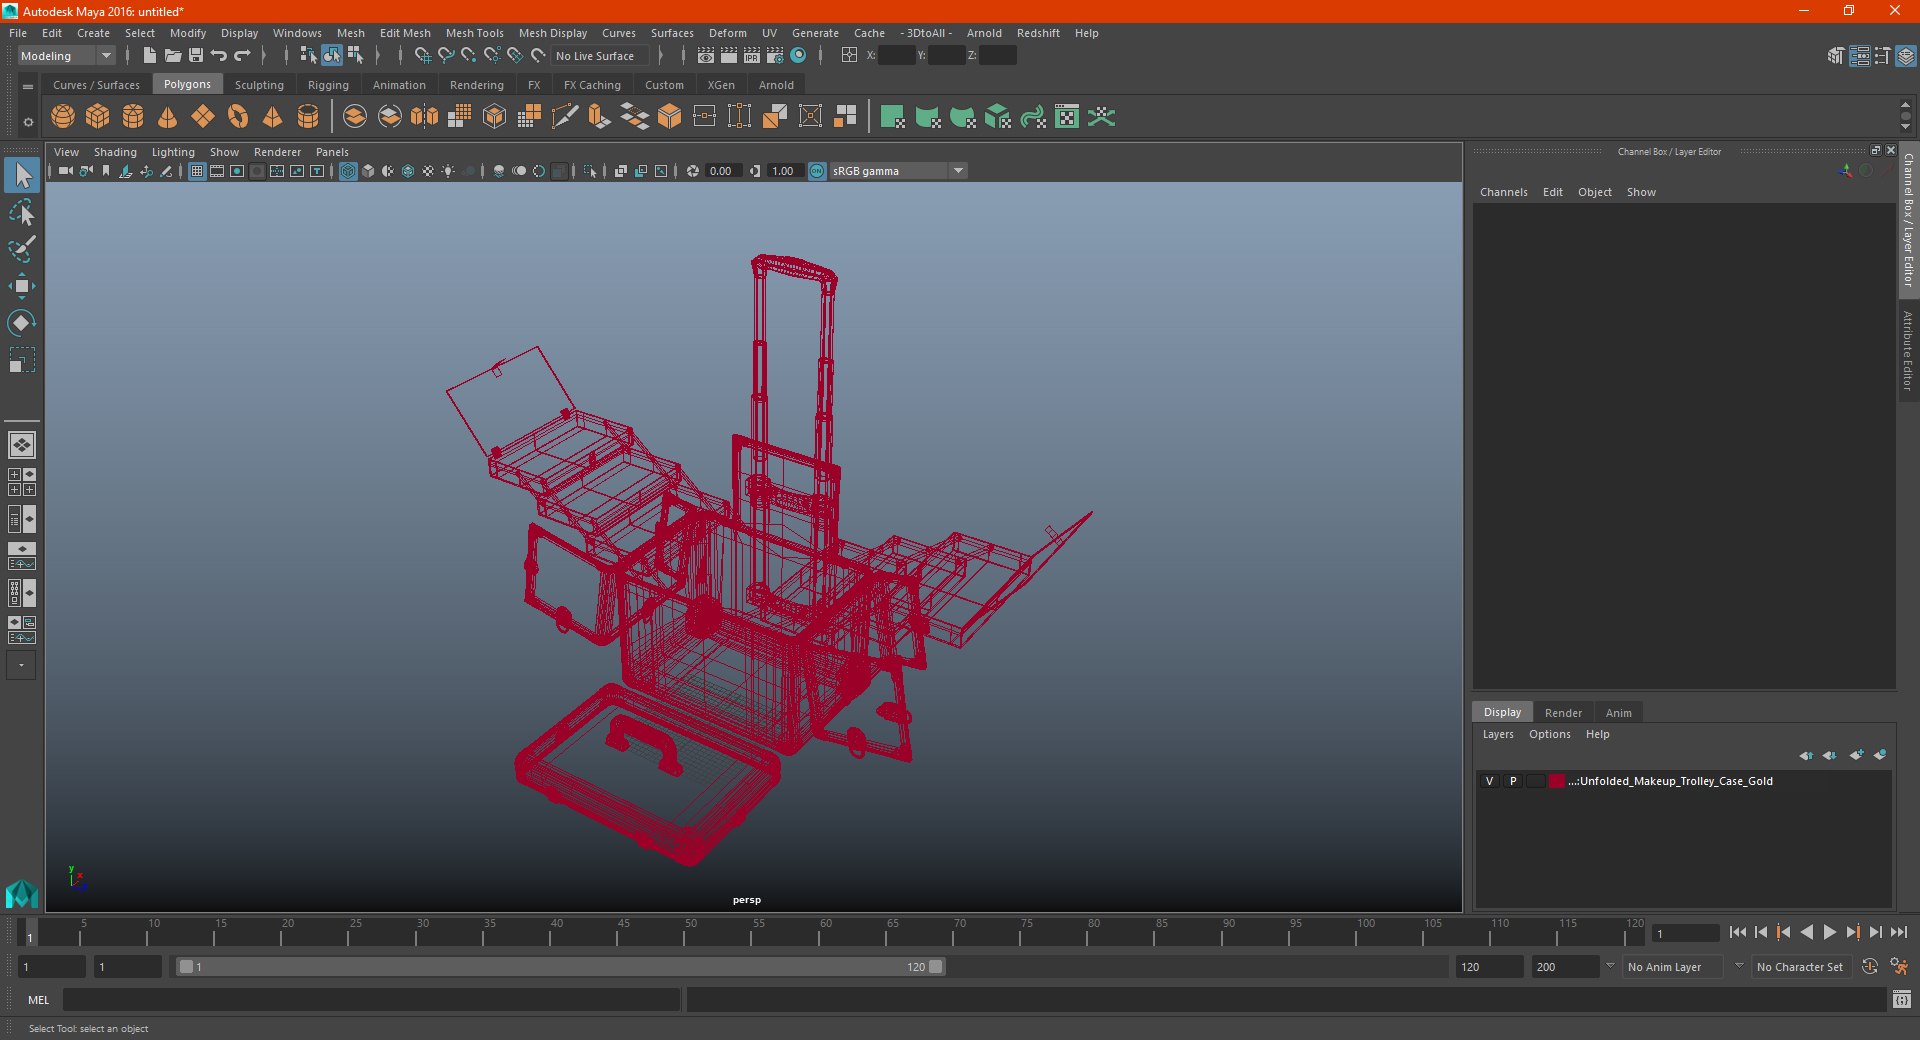Click the undo arrow icon
This screenshot has height=1040, width=1920.
pyautogui.click(x=219, y=56)
